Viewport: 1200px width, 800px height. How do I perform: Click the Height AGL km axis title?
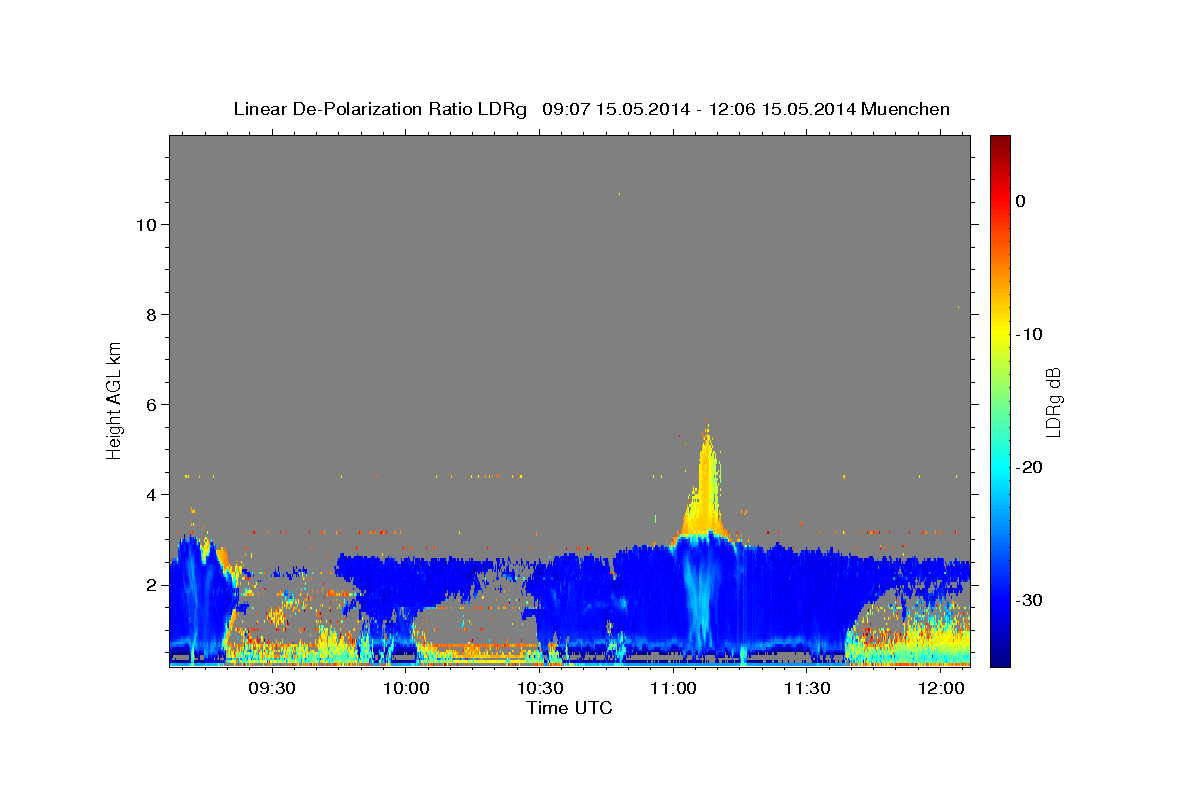point(114,399)
